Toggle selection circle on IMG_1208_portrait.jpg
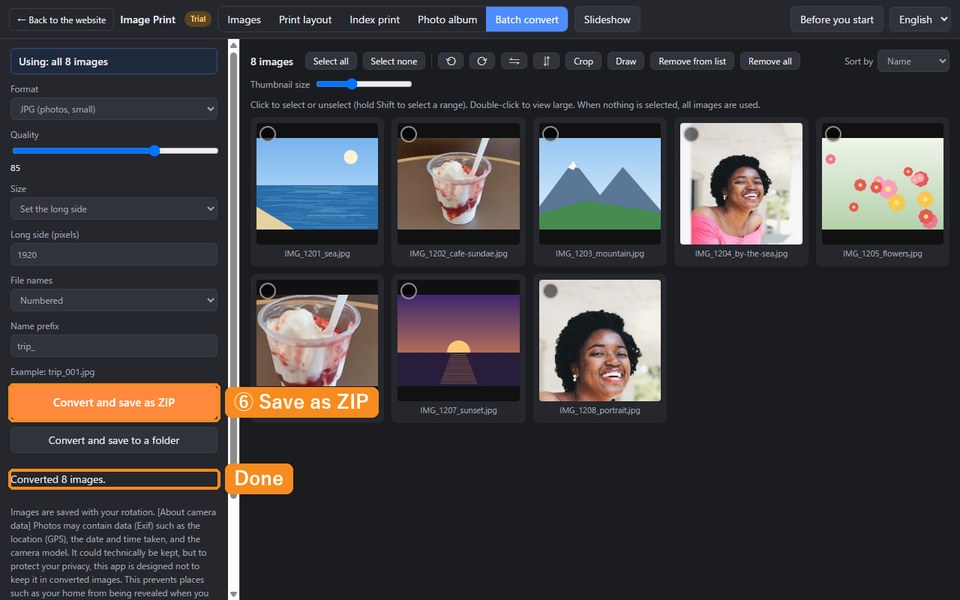This screenshot has width=960, height=600. tap(550, 290)
